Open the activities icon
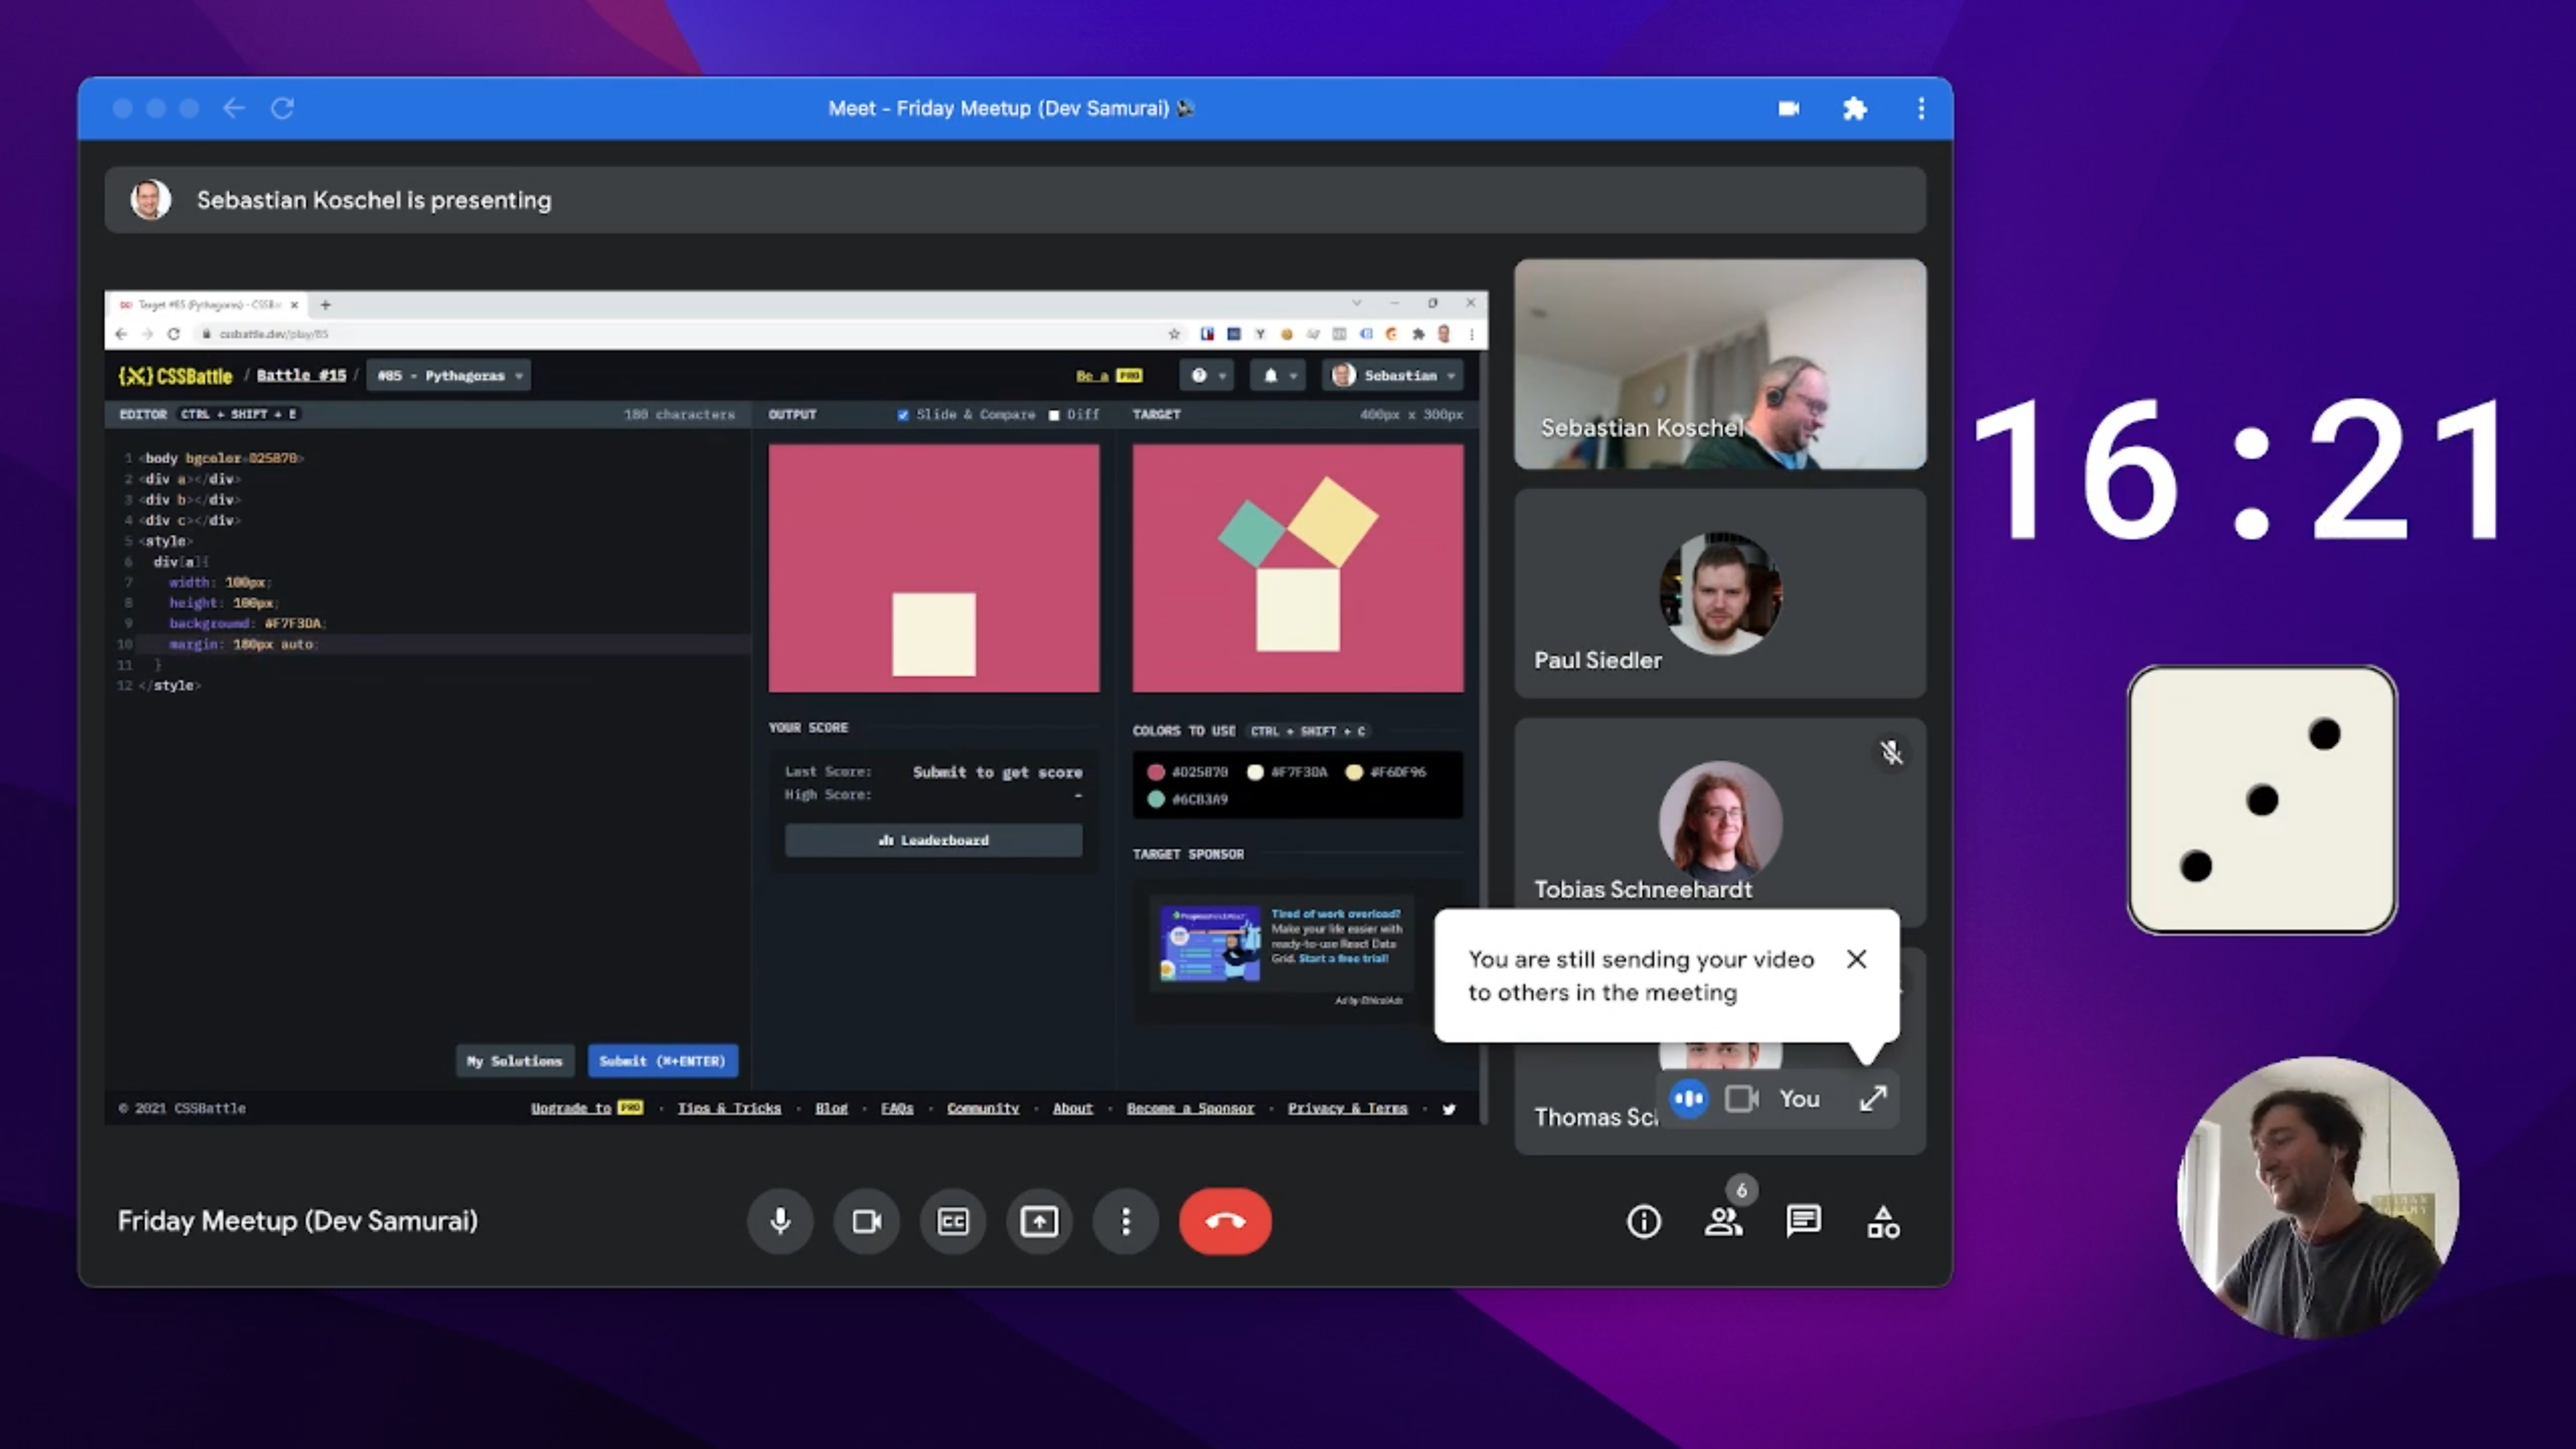The image size is (2576, 1449). click(x=1883, y=1221)
